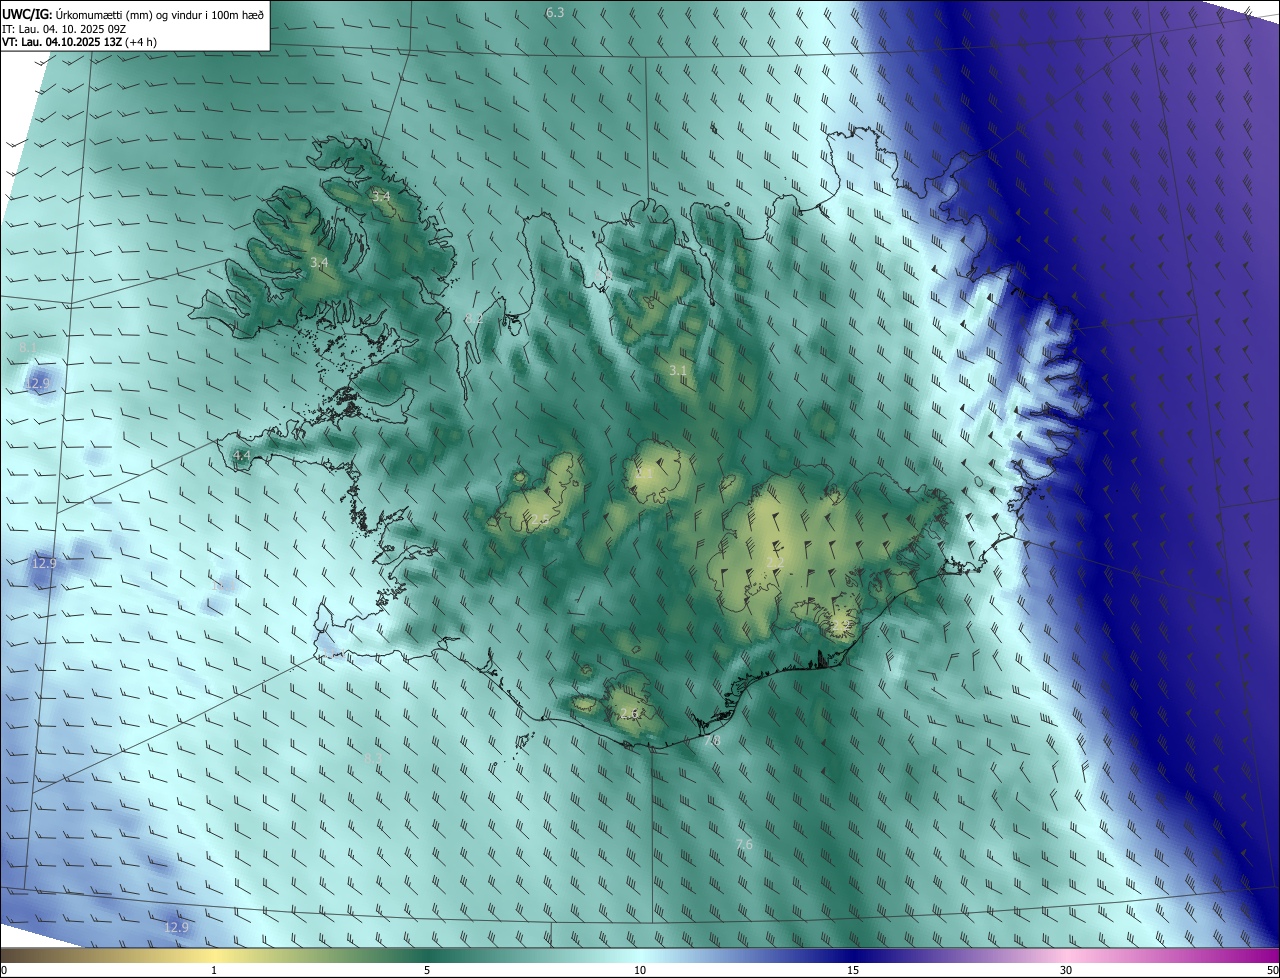Click the '50' tick on the color scale
Viewport: 1280px width, 978px height.
pyautogui.click(x=1272, y=970)
